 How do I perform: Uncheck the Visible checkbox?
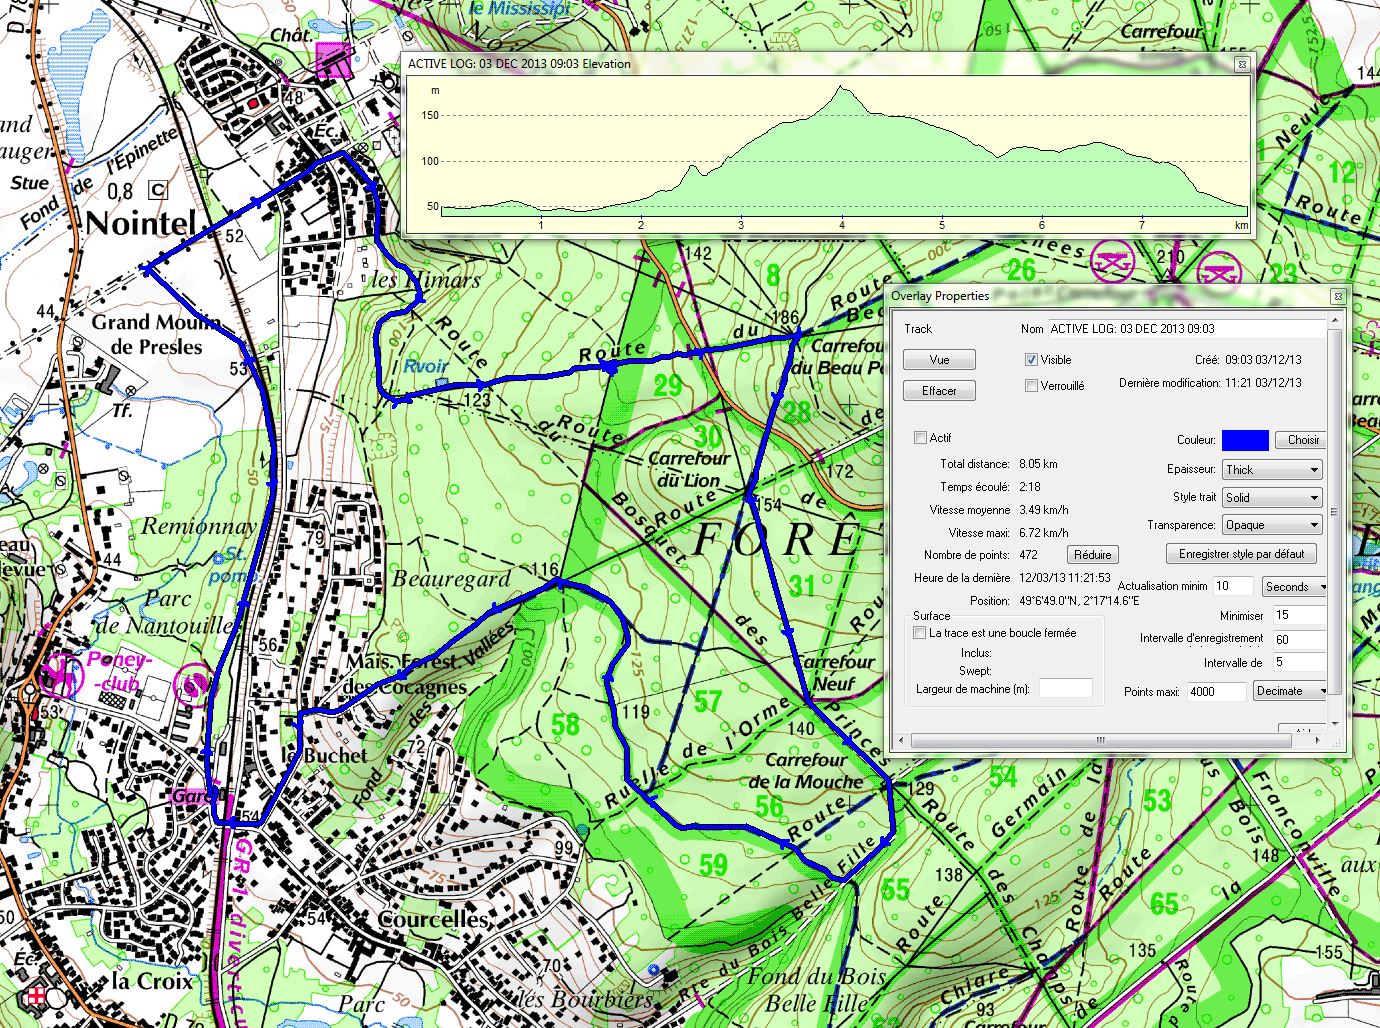(x=1031, y=360)
